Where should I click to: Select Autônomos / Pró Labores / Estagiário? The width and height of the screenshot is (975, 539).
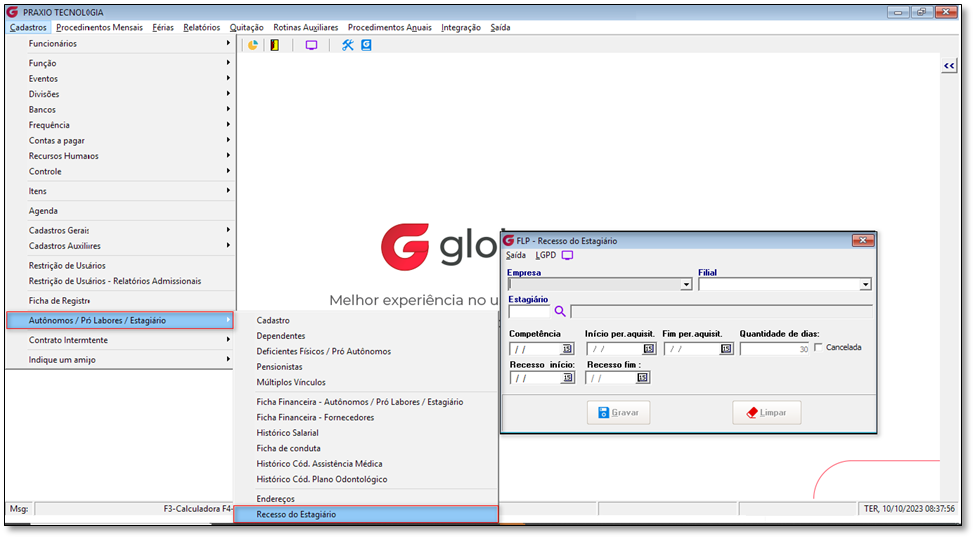(120, 320)
